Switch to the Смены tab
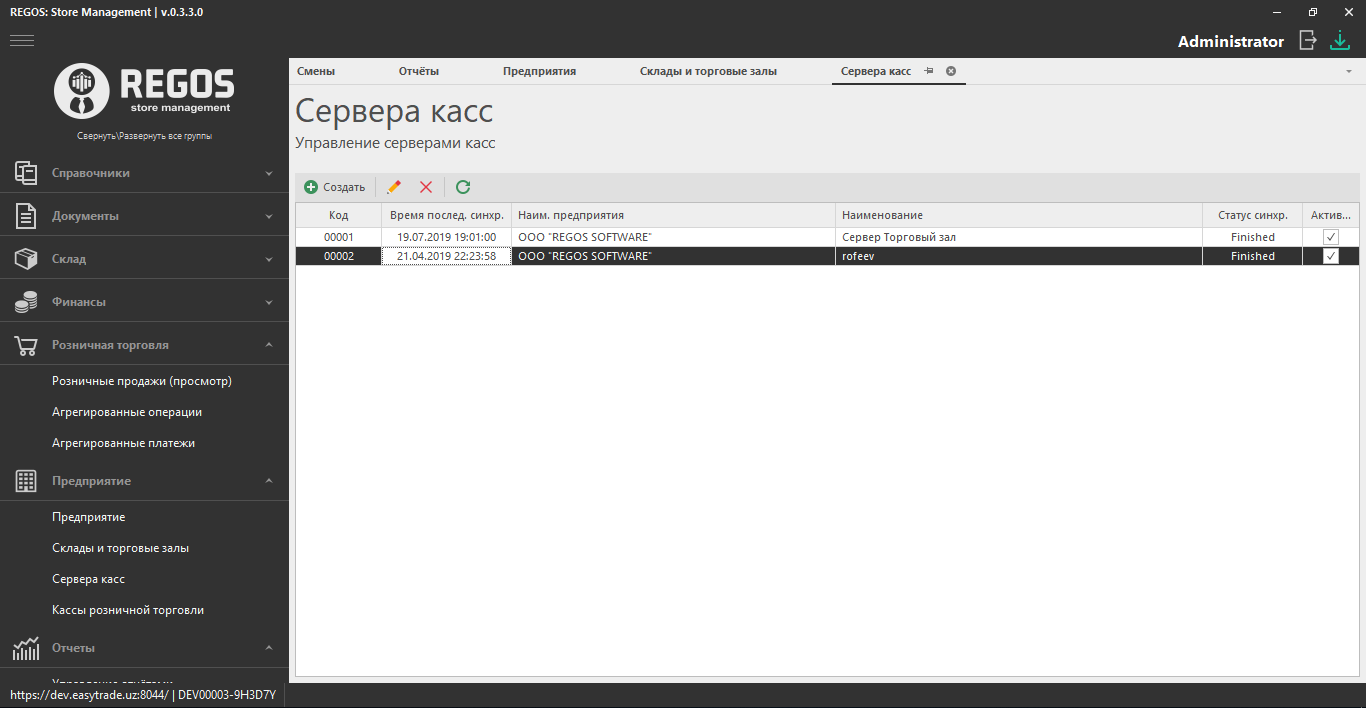Viewport: 1366px width, 708px height. (316, 71)
